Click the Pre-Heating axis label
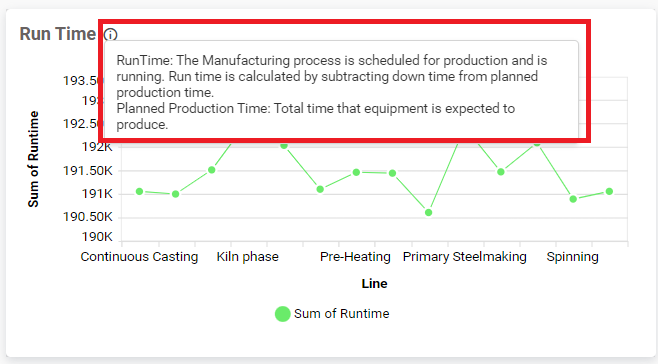Viewport: 658px width, 364px height. click(x=355, y=257)
